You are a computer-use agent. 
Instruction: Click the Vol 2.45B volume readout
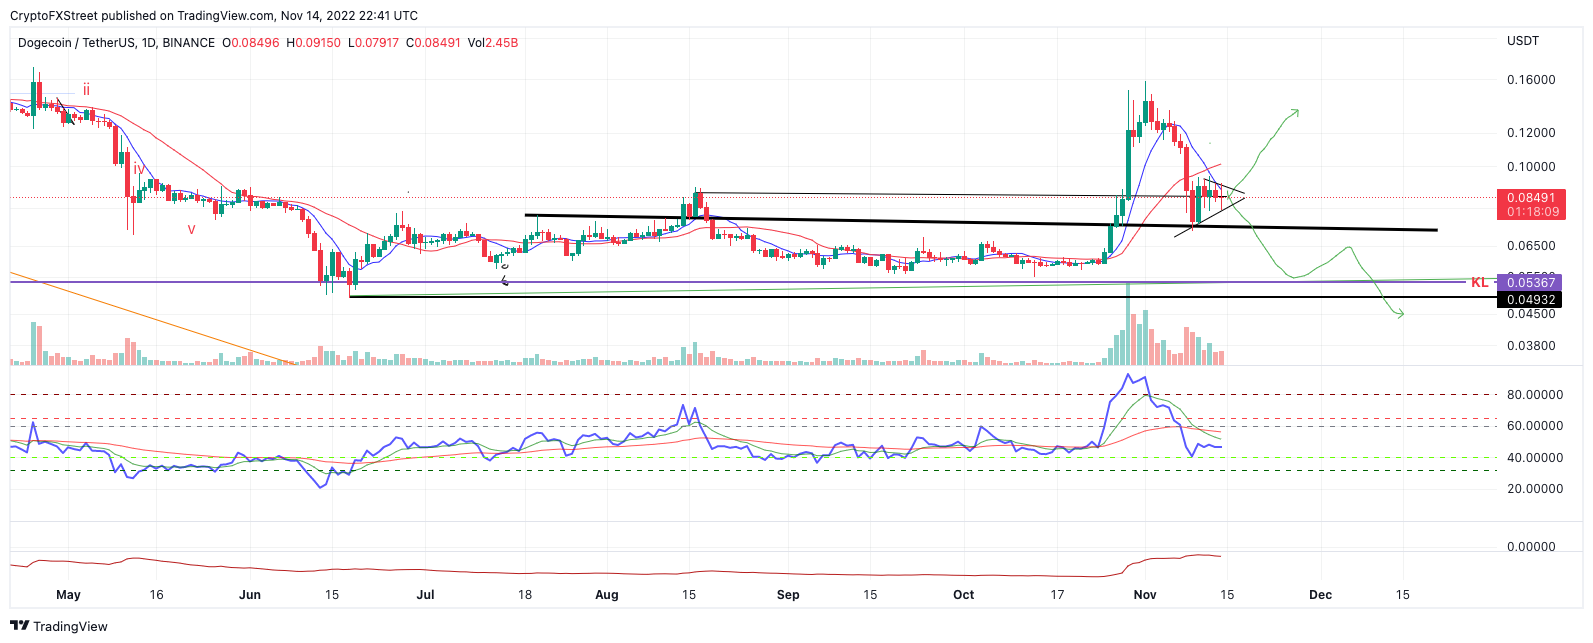click(x=493, y=43)
